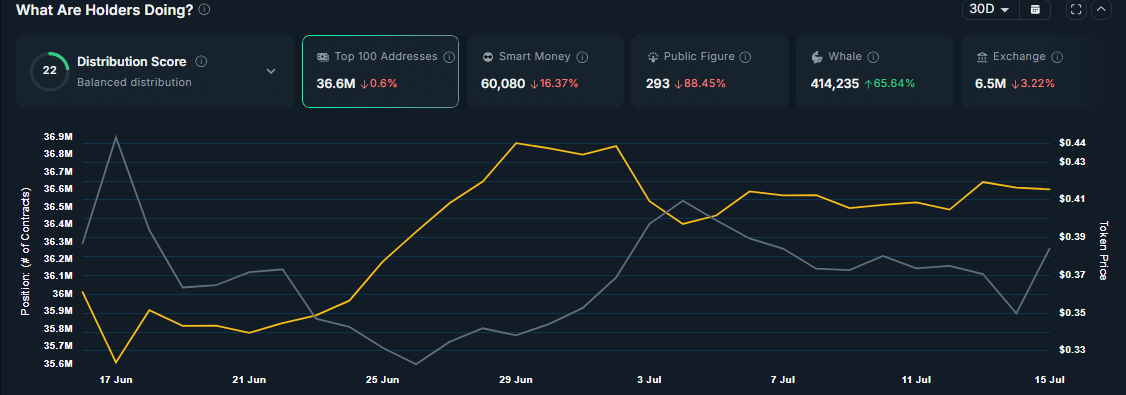Click the 60,080 Smart Money value

coord(503,83)
